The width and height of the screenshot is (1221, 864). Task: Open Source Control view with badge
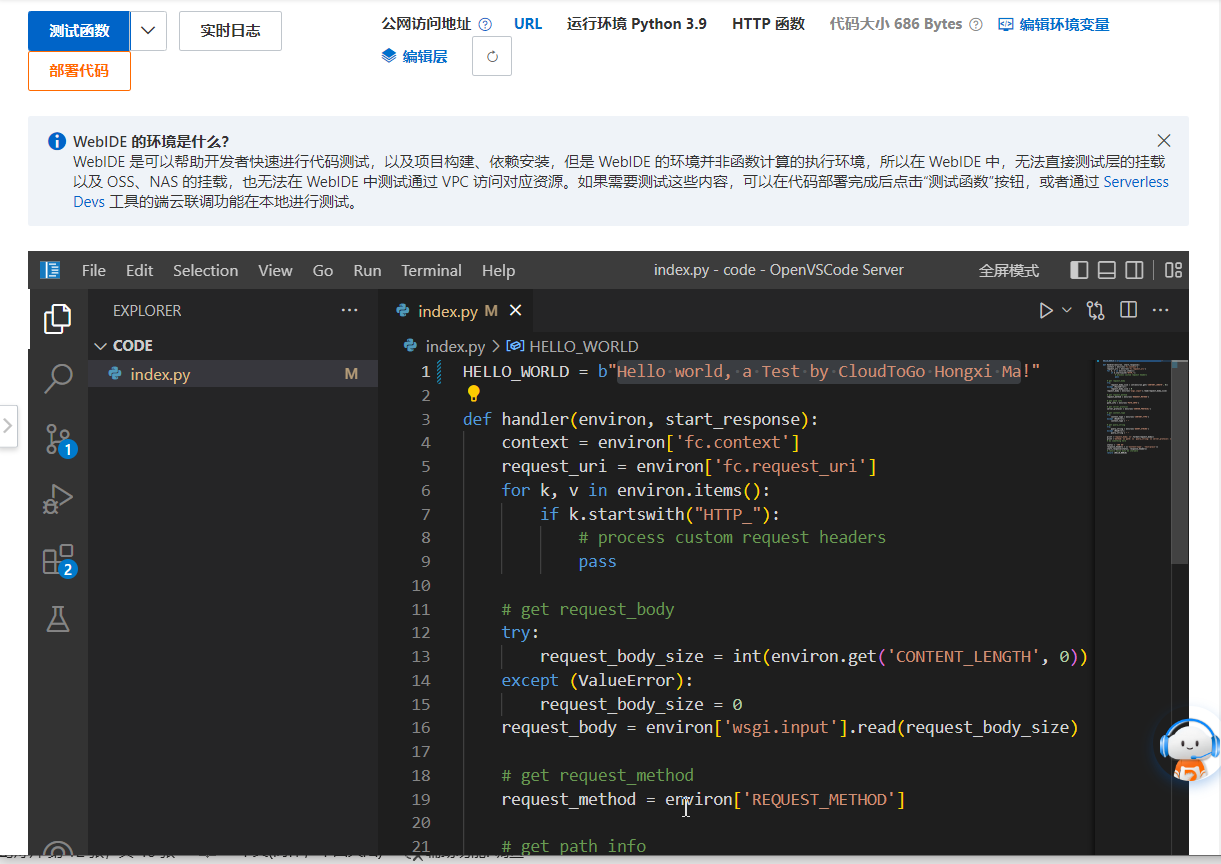(x=58, y=438)
